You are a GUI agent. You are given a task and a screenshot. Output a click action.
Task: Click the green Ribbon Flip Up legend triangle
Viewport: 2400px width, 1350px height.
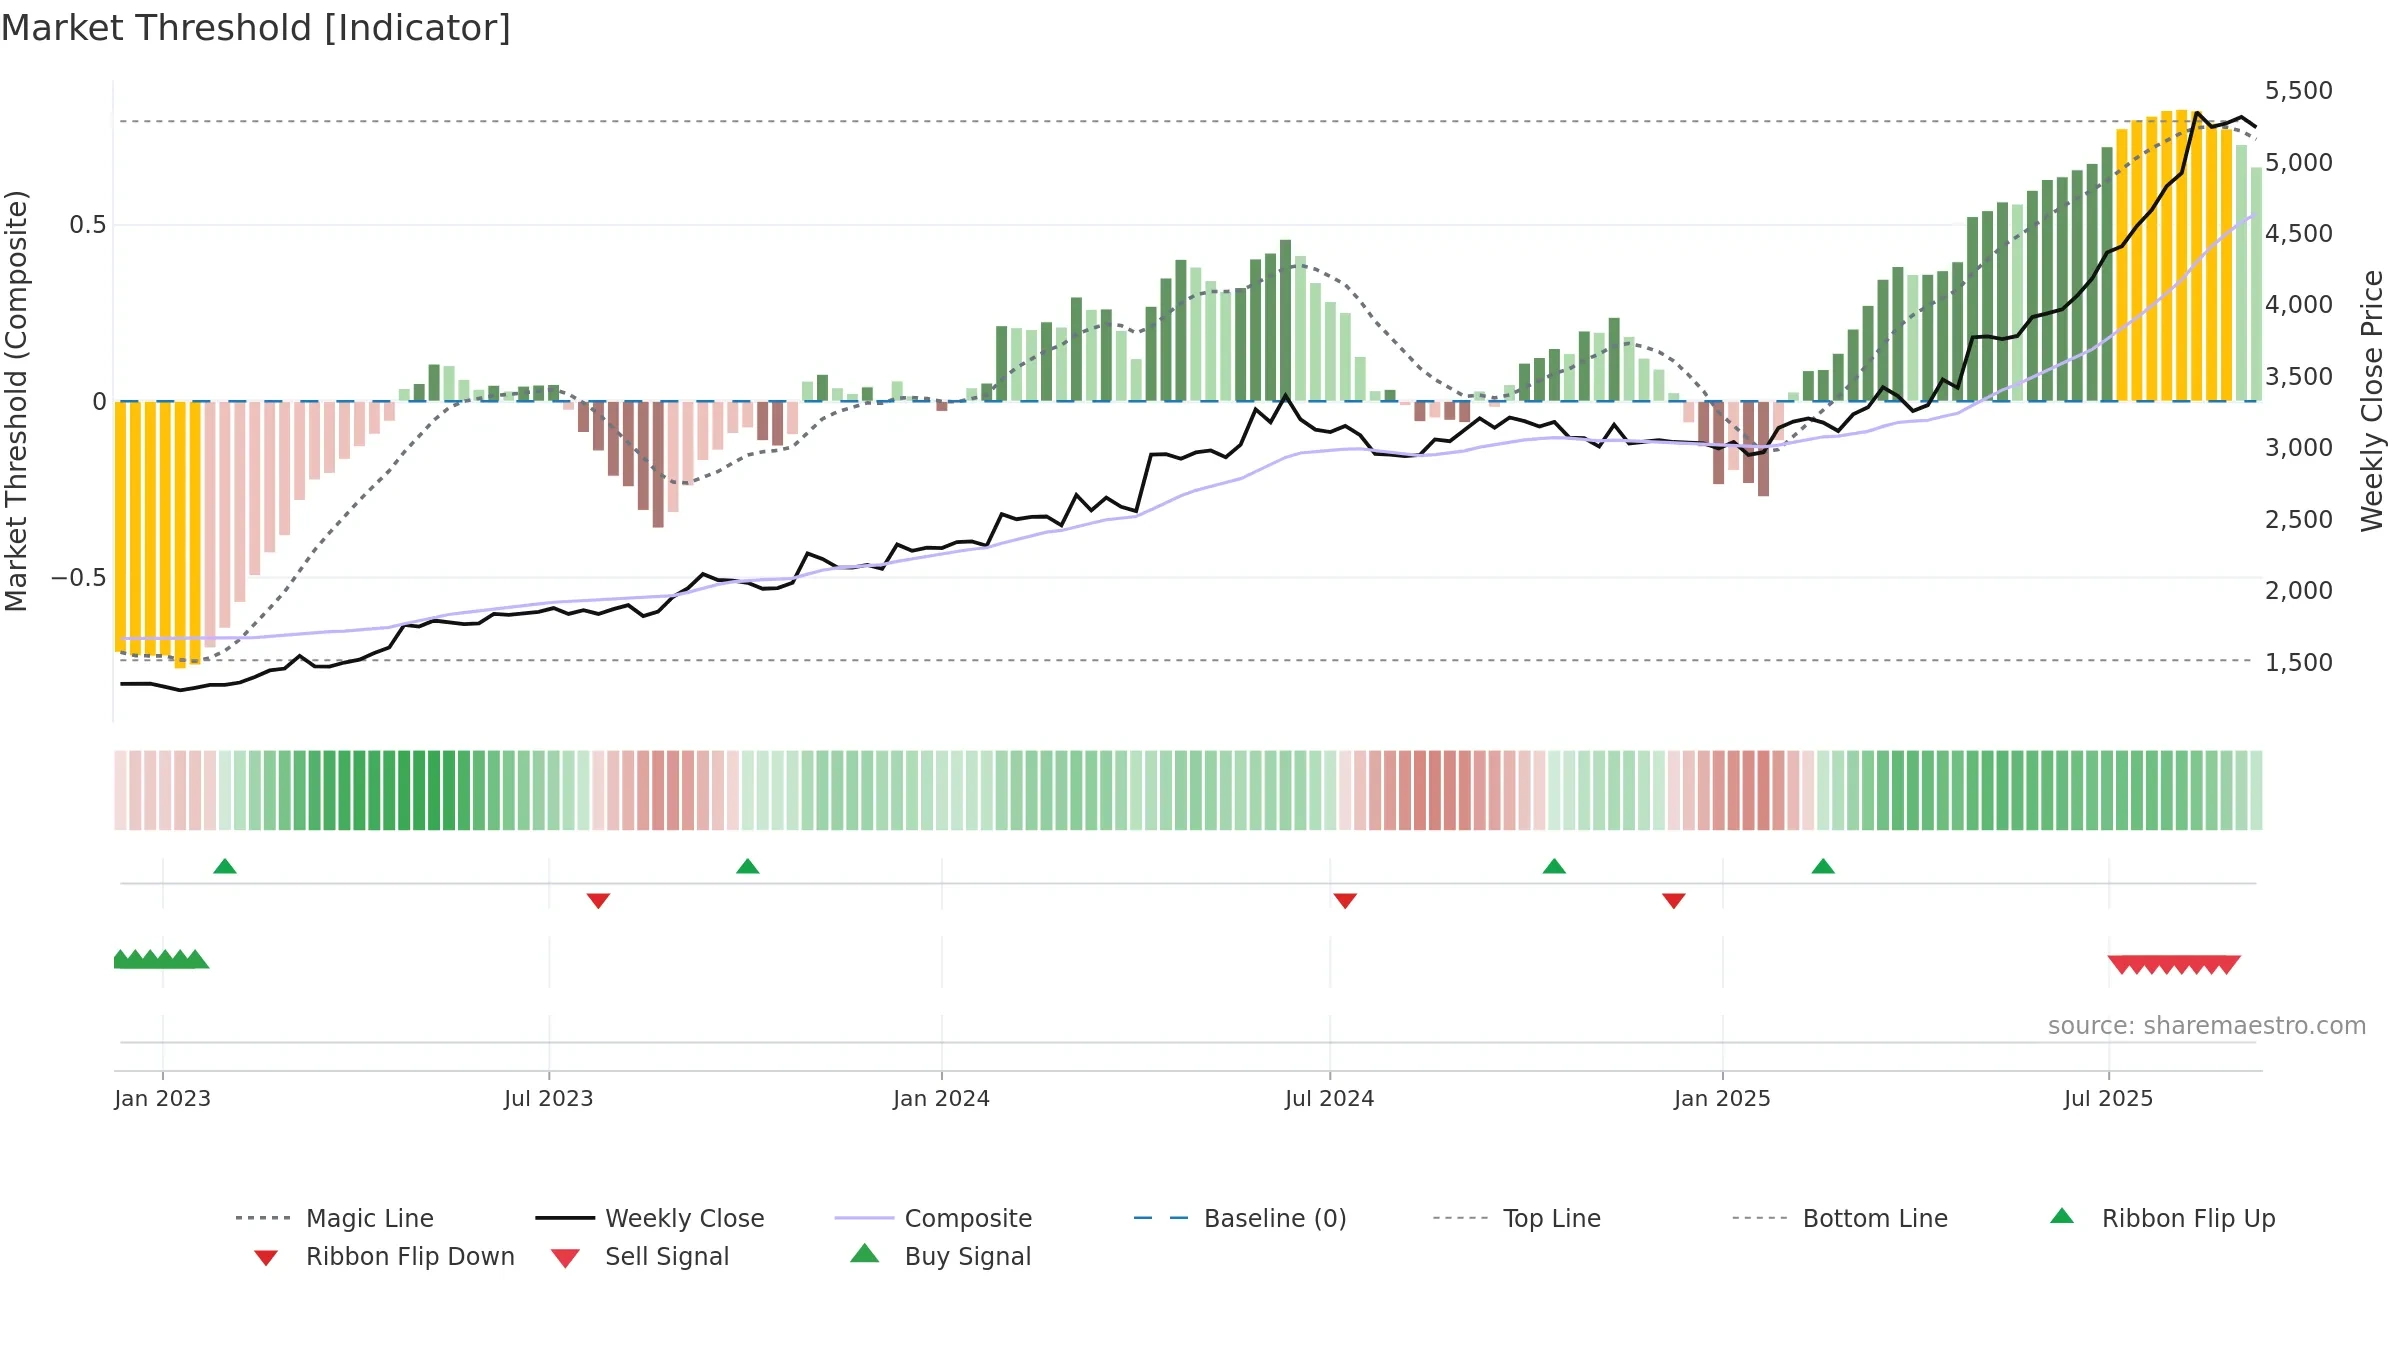pyautogui.click(x=2062, y=1216)
